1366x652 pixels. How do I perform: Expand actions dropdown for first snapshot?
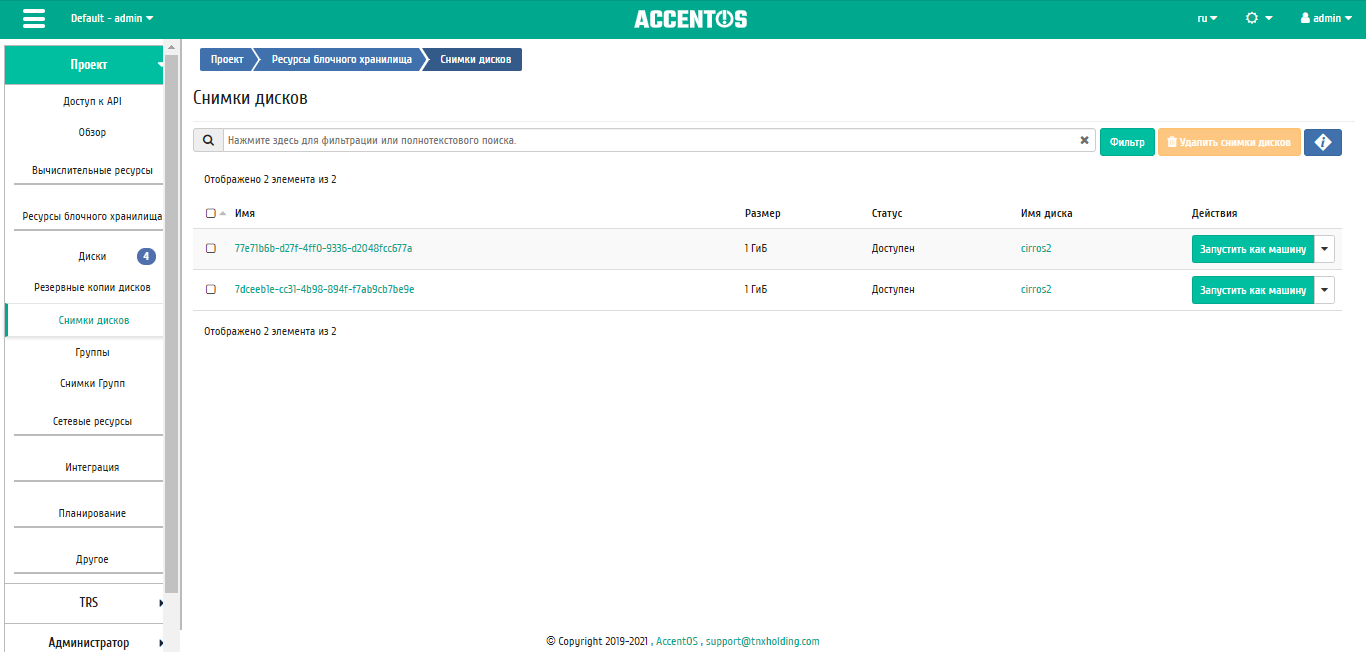coord(1324,249)
